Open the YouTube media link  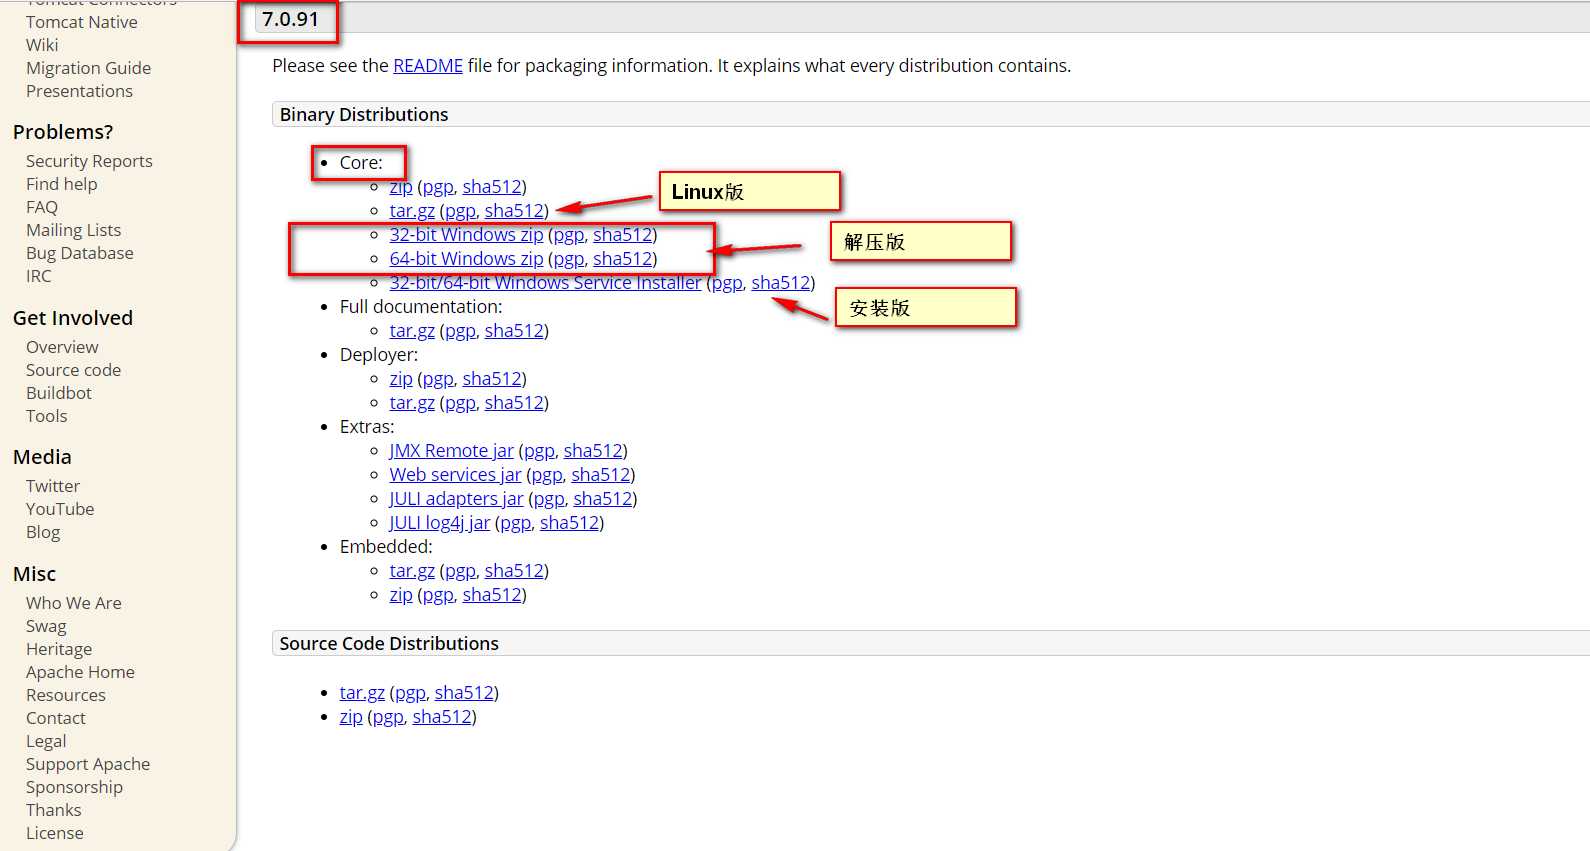[x=60, y=509]
